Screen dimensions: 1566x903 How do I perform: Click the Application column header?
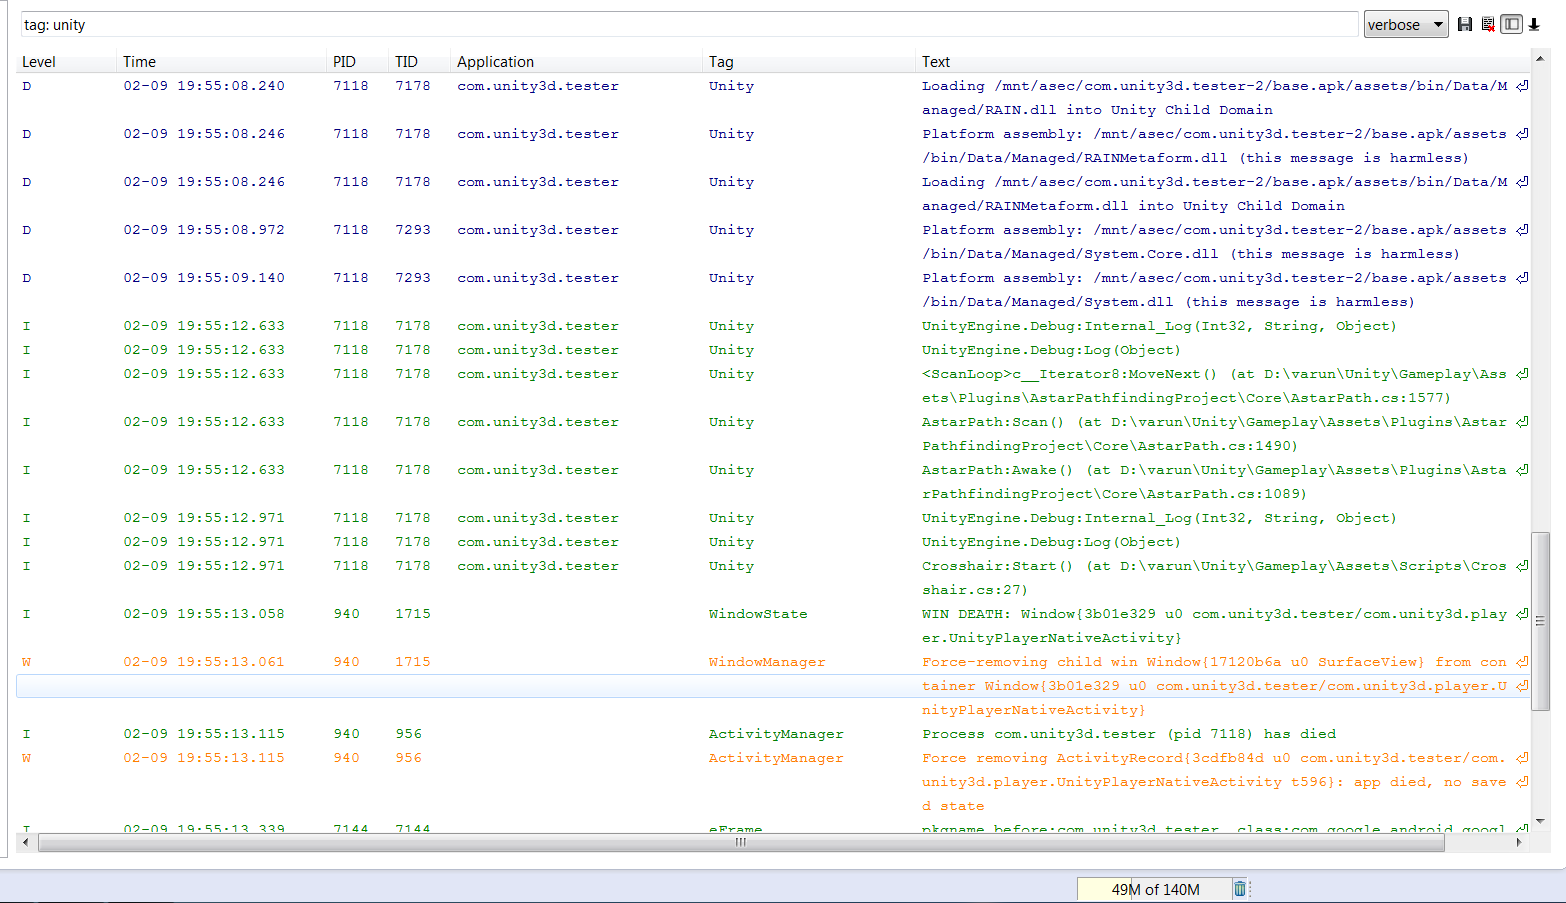pos(495,61)
